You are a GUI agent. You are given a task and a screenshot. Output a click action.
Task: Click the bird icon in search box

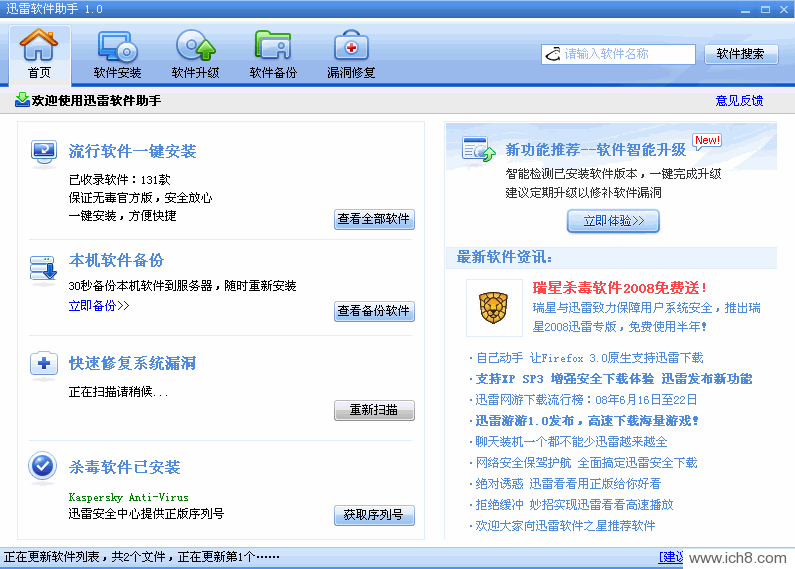tap(553, 54)
